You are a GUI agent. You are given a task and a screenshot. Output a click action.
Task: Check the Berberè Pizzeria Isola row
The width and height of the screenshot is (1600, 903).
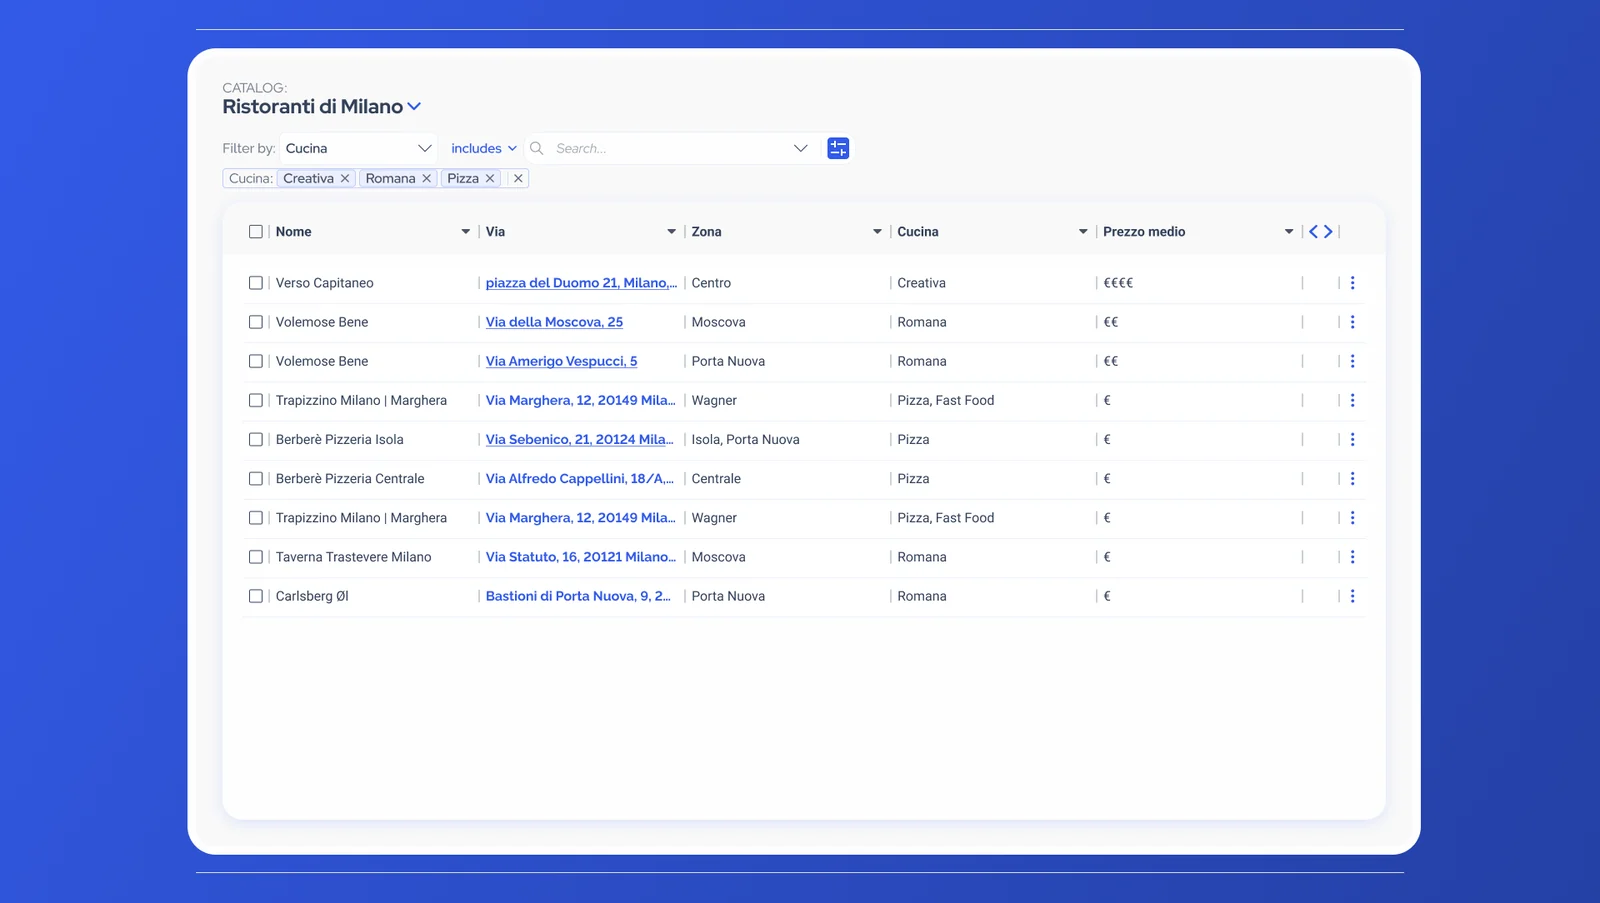click(x=256, y=439)
